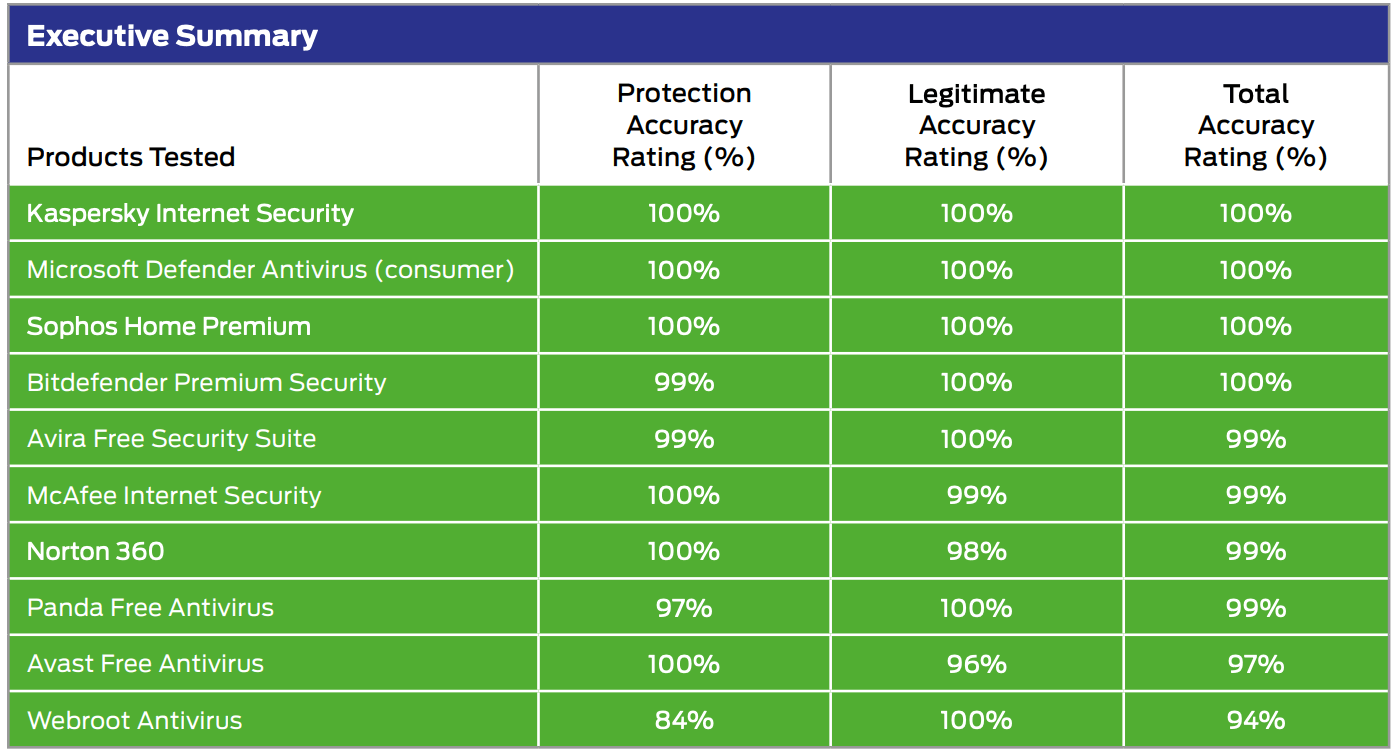
Task: Select the Norton 360 product name
Action: [96, 552]
